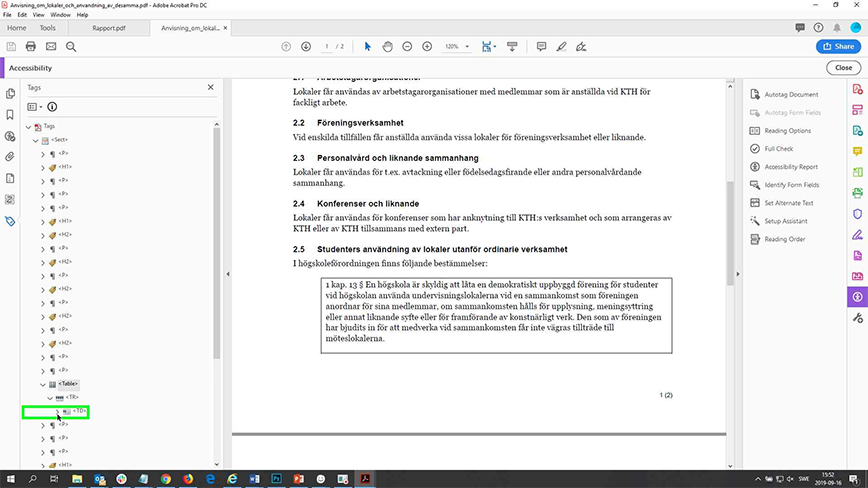Open Windows Start menu
This screenshot has width=868, height=488.
point(10,479)
